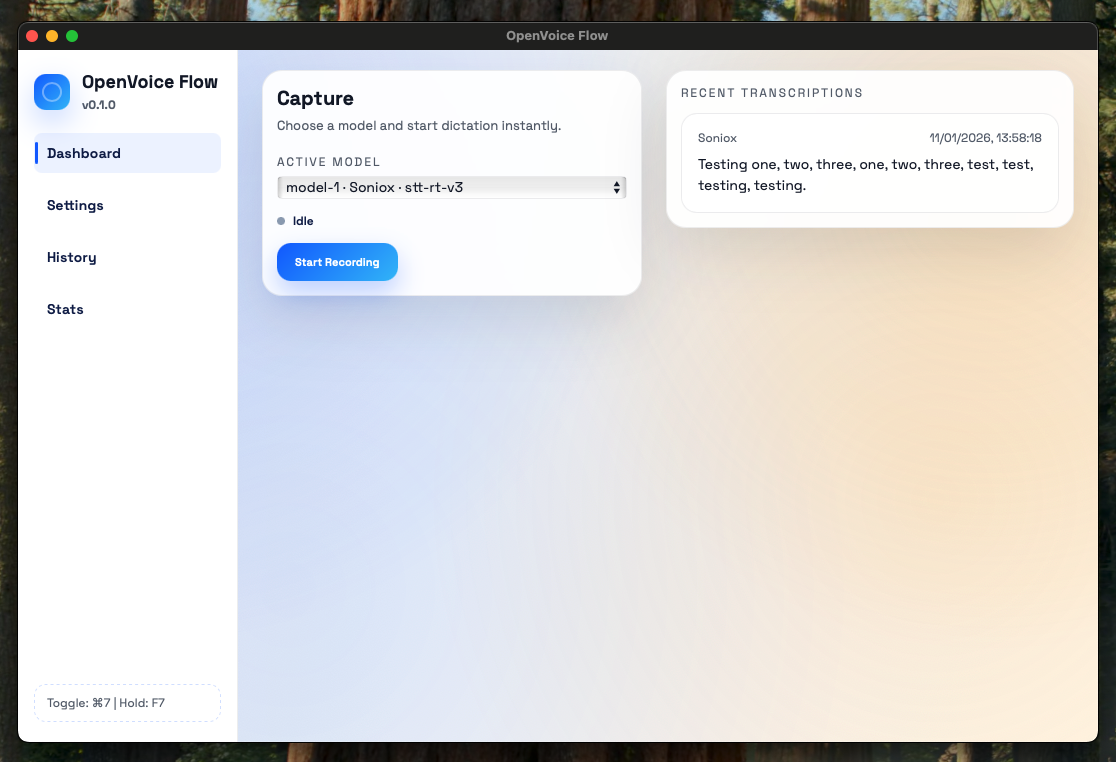
Task: Open the Dashboard section
Action: [127, 153]
